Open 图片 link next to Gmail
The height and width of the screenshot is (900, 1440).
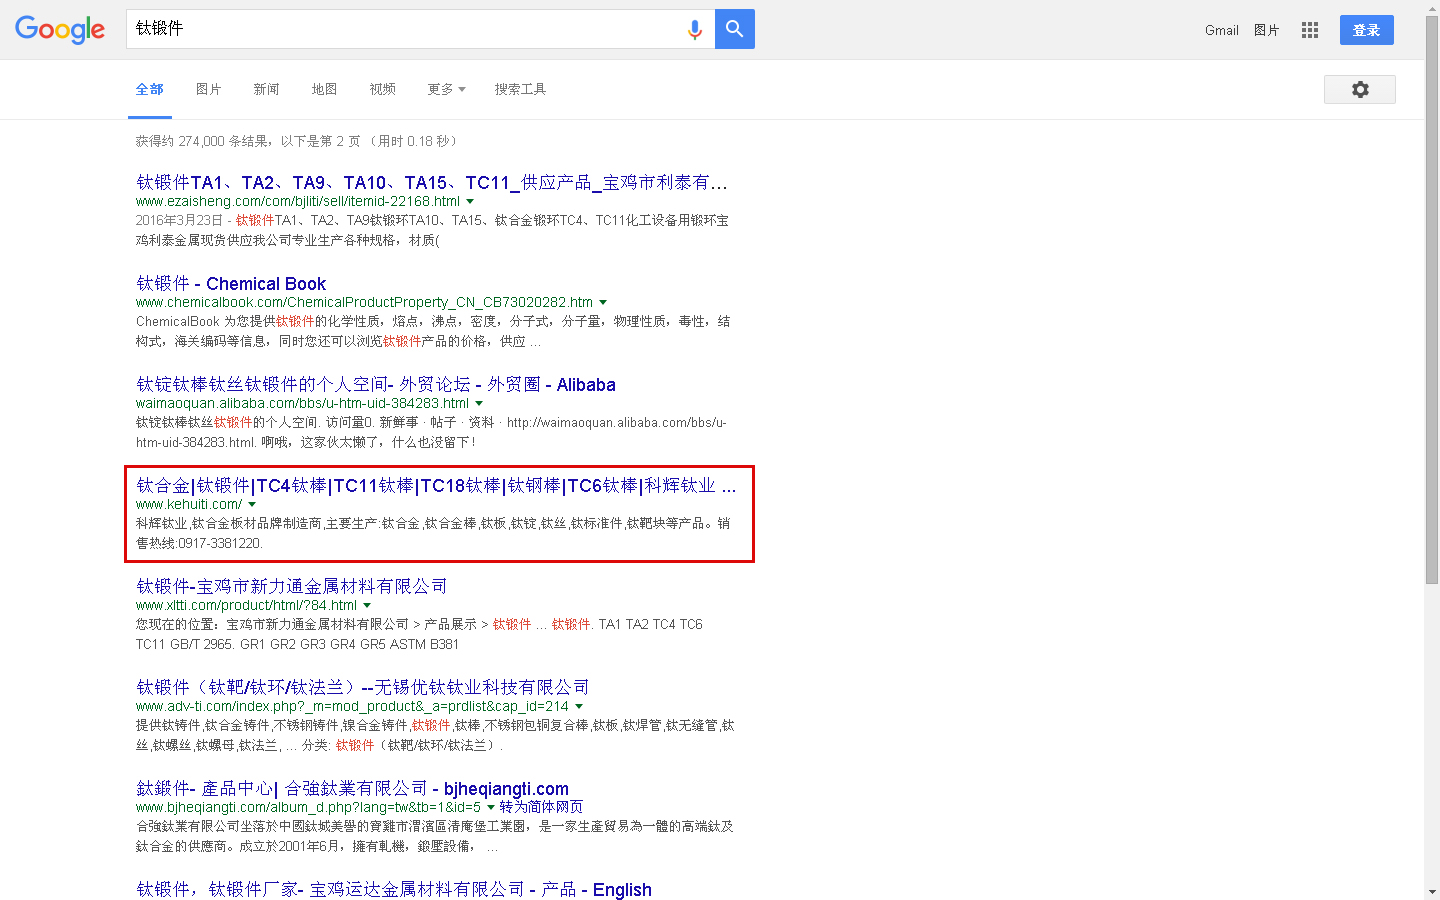(1267, 30)
